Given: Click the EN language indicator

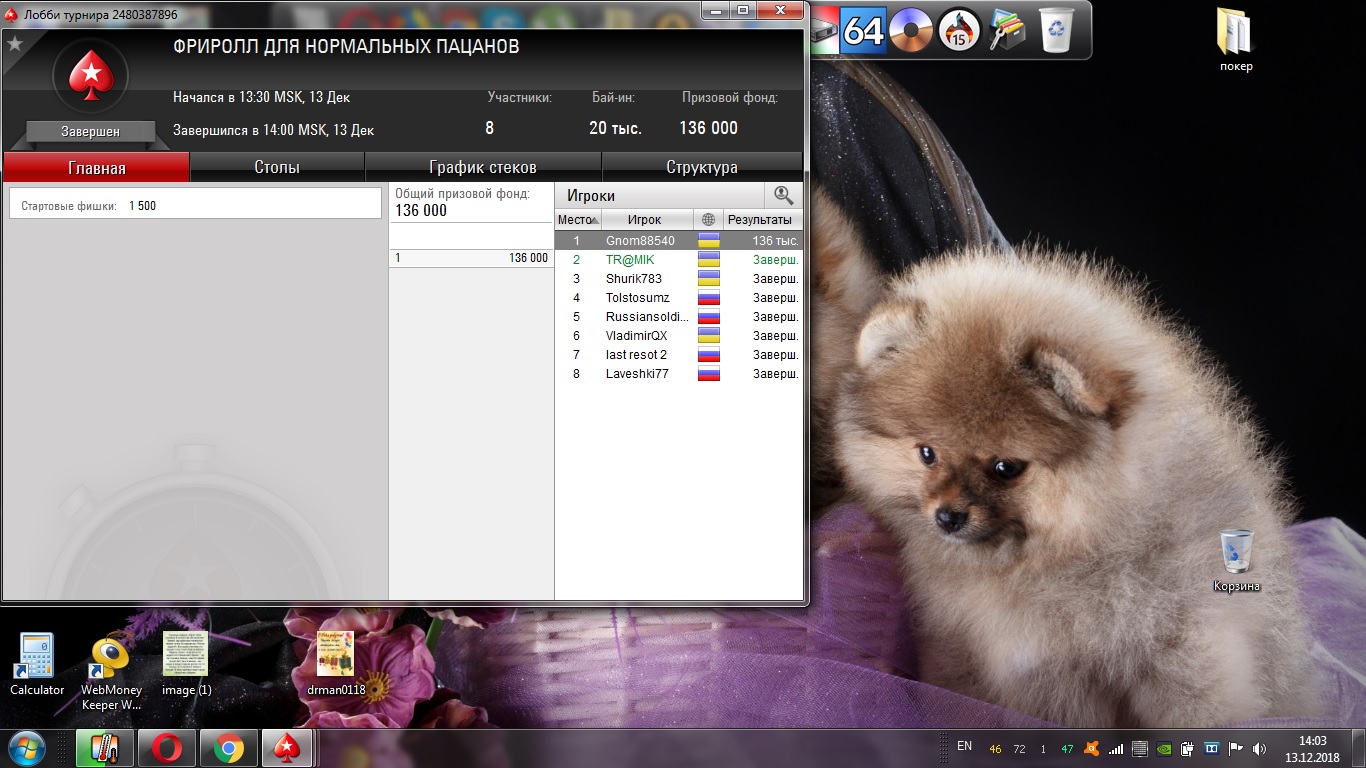Looking at the screenshot, I should coord(964,746).
